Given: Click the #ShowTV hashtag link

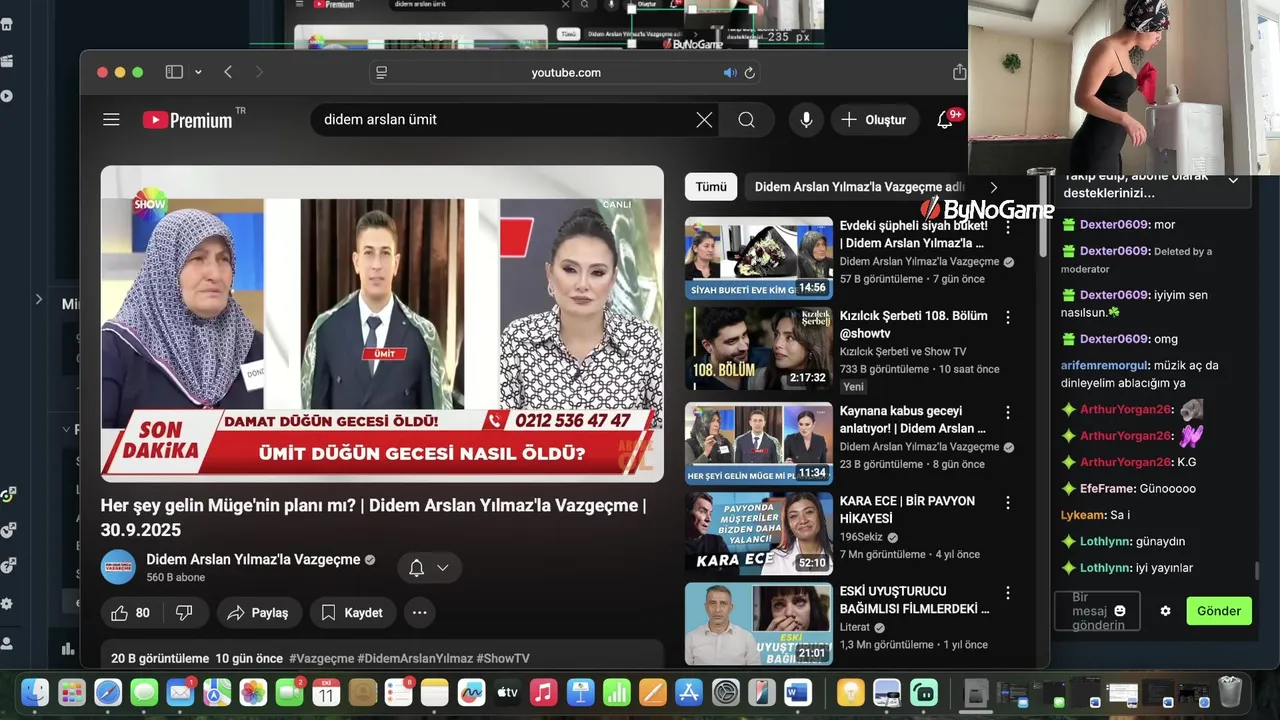Looking at the screenshot, I should pos(503,658).
